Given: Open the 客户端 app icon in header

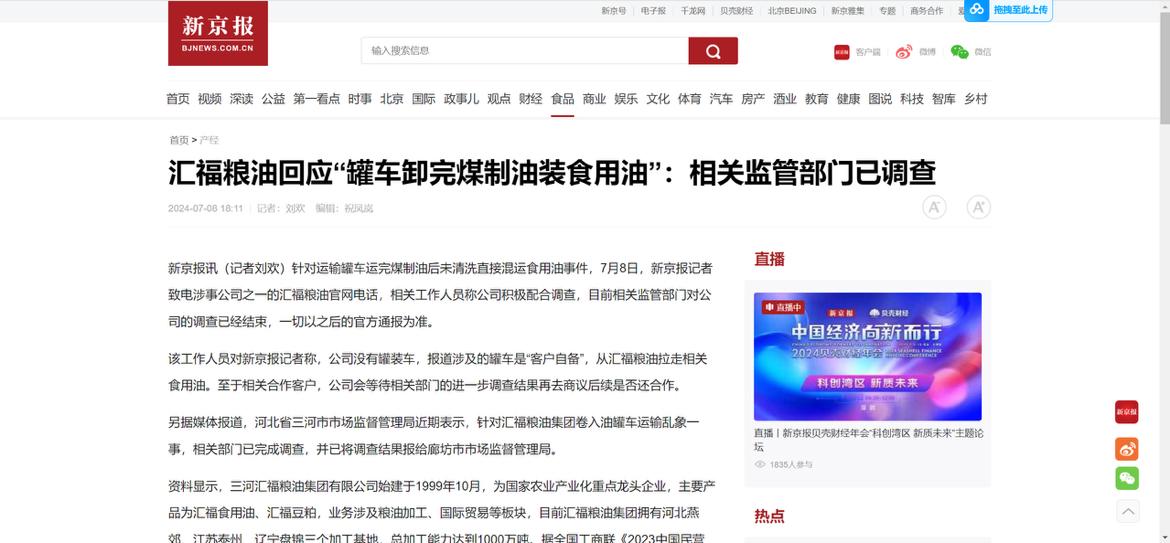Looking at the screenshot, I should [842, 52].
